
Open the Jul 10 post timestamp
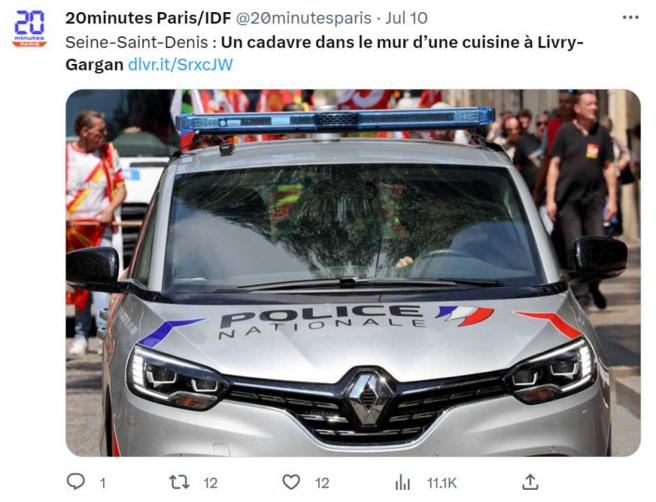pos(406,18)
